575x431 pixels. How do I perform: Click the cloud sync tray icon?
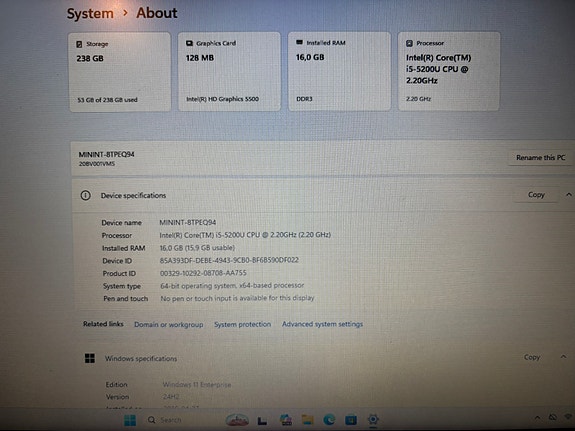pyautogui.click(x=553, y=417)
